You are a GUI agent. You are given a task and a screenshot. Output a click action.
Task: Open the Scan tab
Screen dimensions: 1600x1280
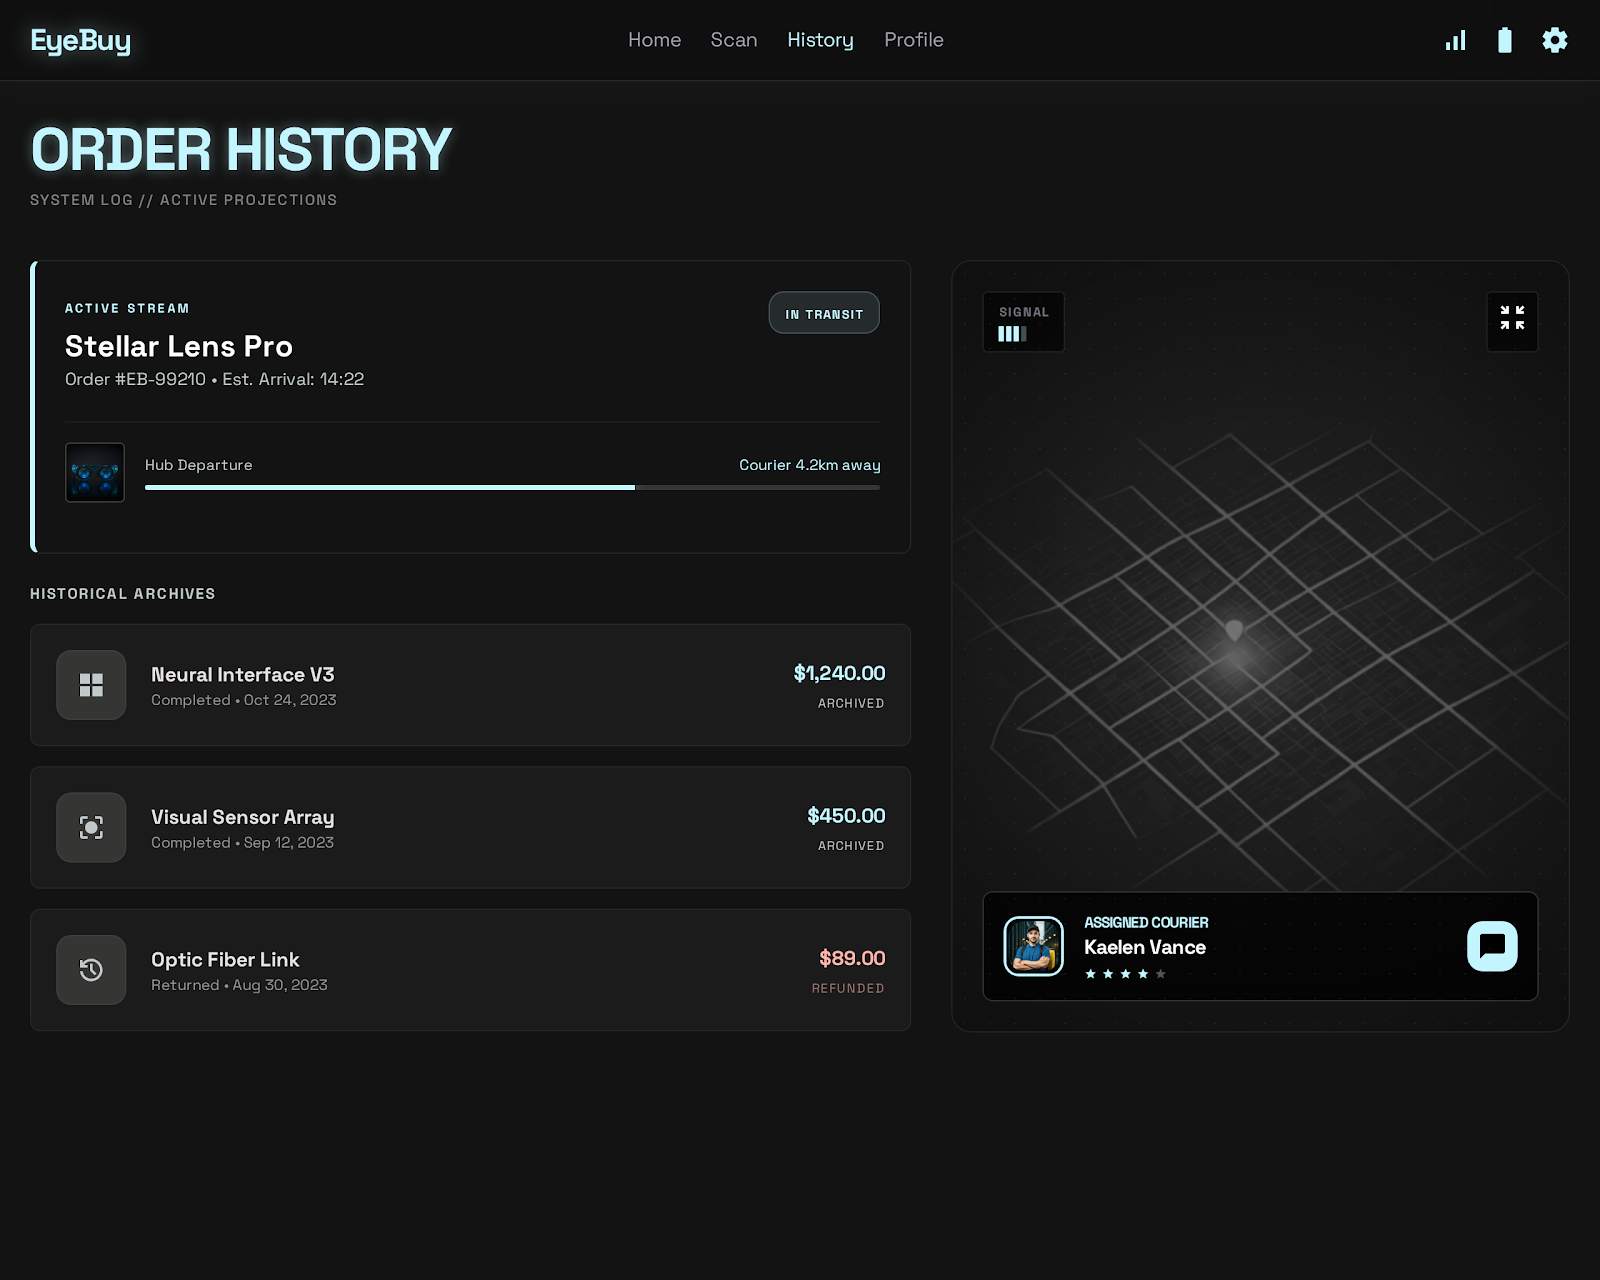(733, 40)
